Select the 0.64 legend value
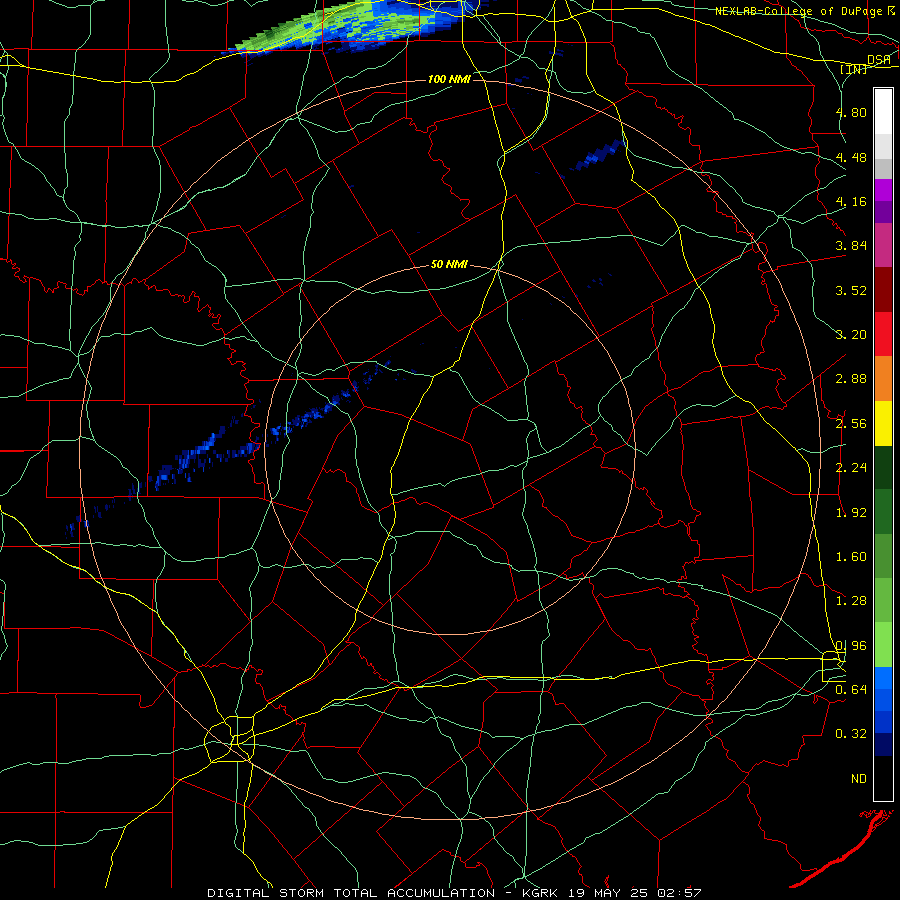The height and width of the screenshot is (900, 900). (851, 690)
